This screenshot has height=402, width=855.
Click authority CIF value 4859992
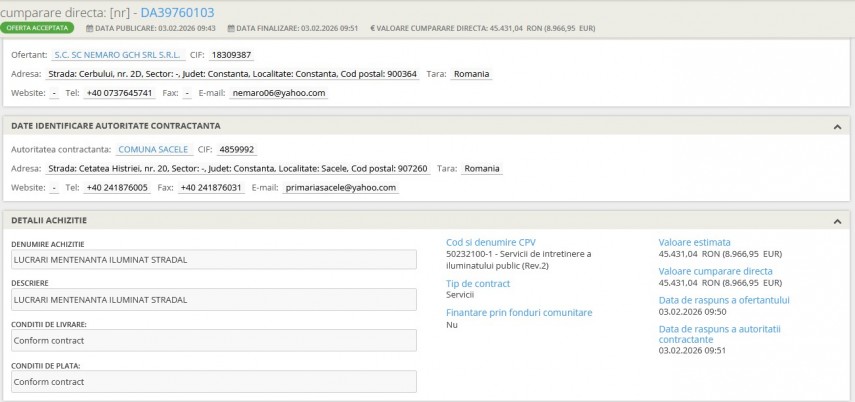click(x=237, y=149)
